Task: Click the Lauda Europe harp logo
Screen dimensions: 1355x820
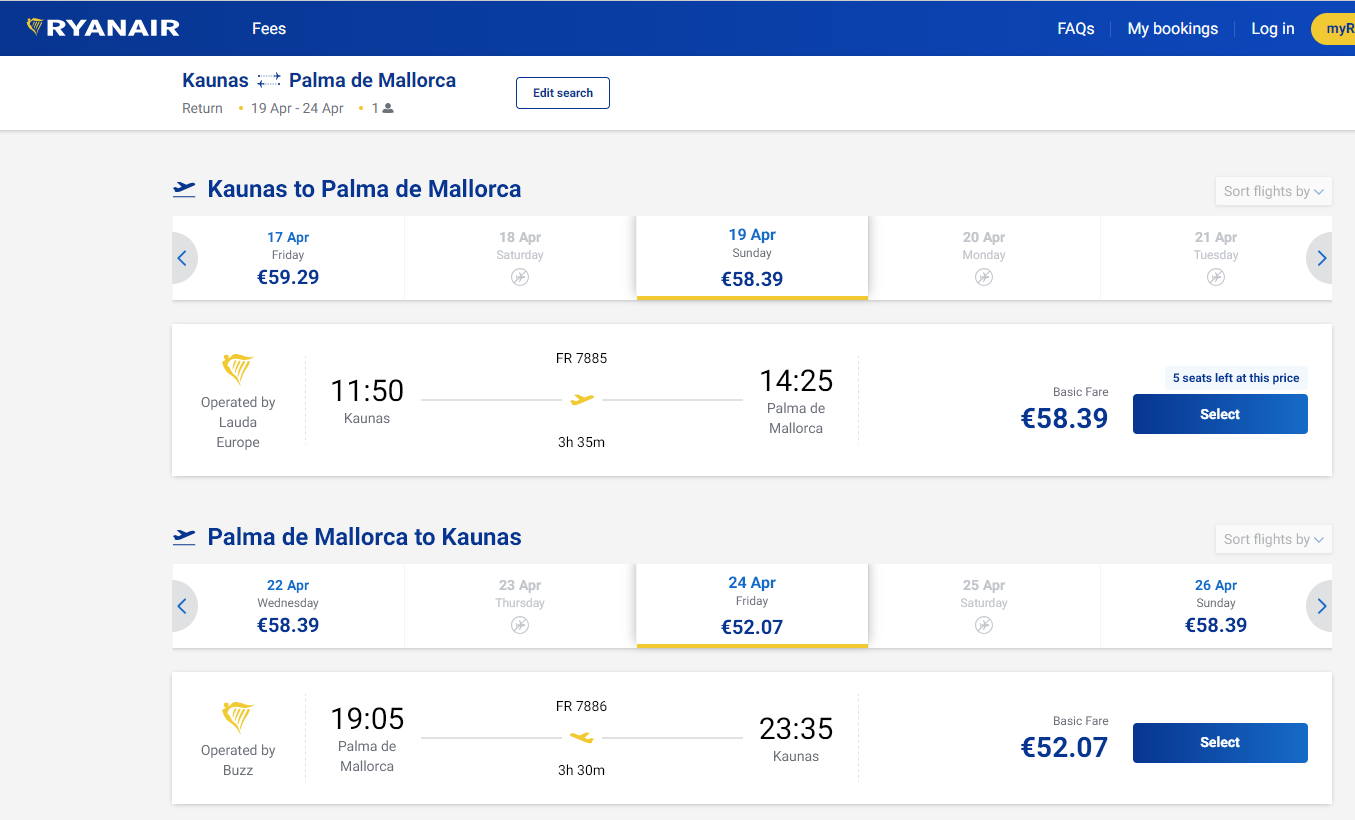Action: point(237,368)
